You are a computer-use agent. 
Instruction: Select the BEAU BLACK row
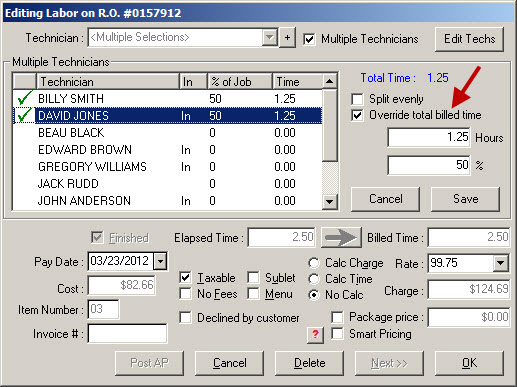[x=167, y=133]
